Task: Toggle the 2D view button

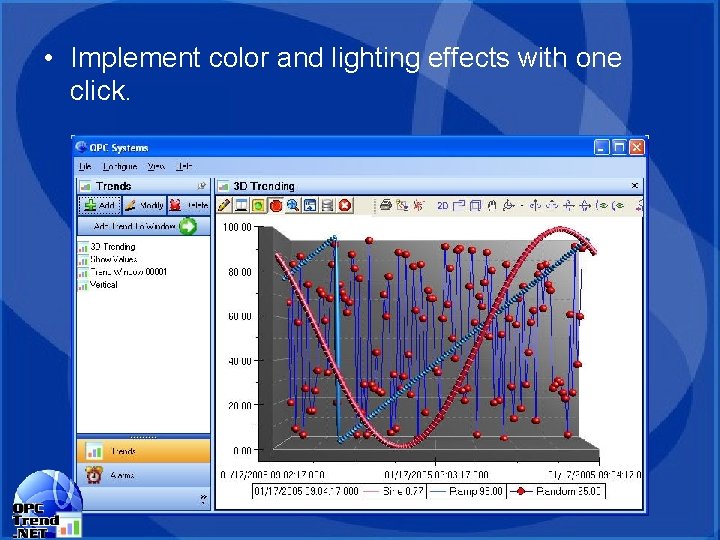Action: 443,206
